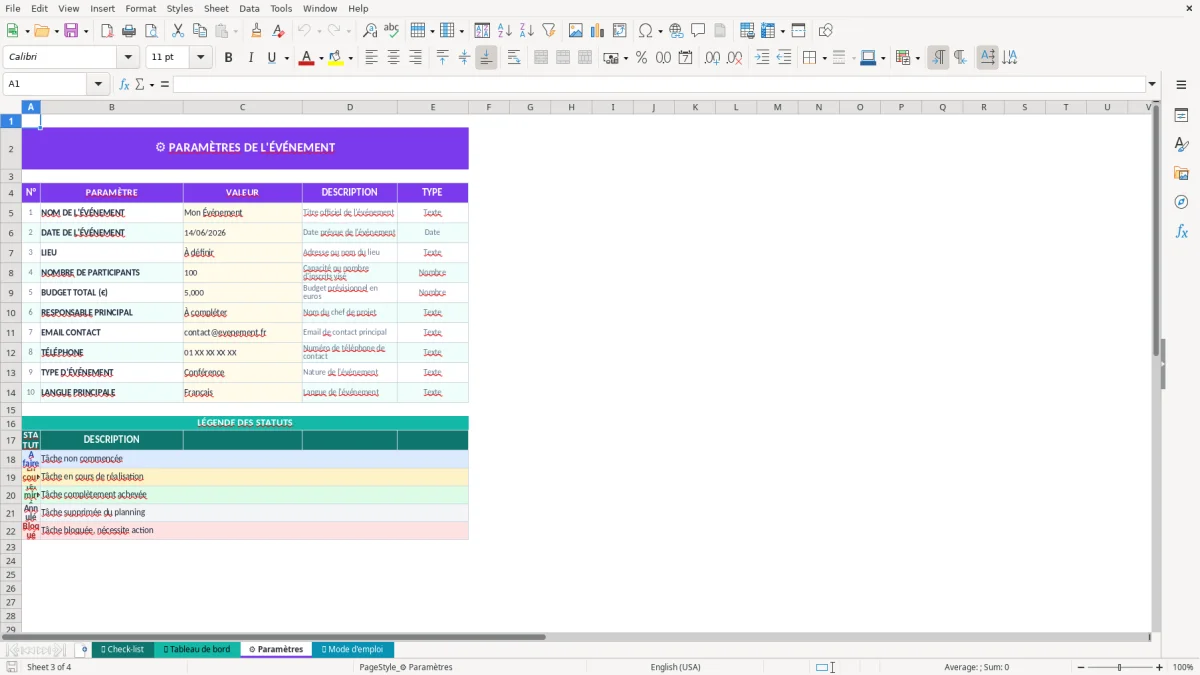Open the Font Color dropdown arrow
This screenshot has width=1200, height=675.
point(321,58)
